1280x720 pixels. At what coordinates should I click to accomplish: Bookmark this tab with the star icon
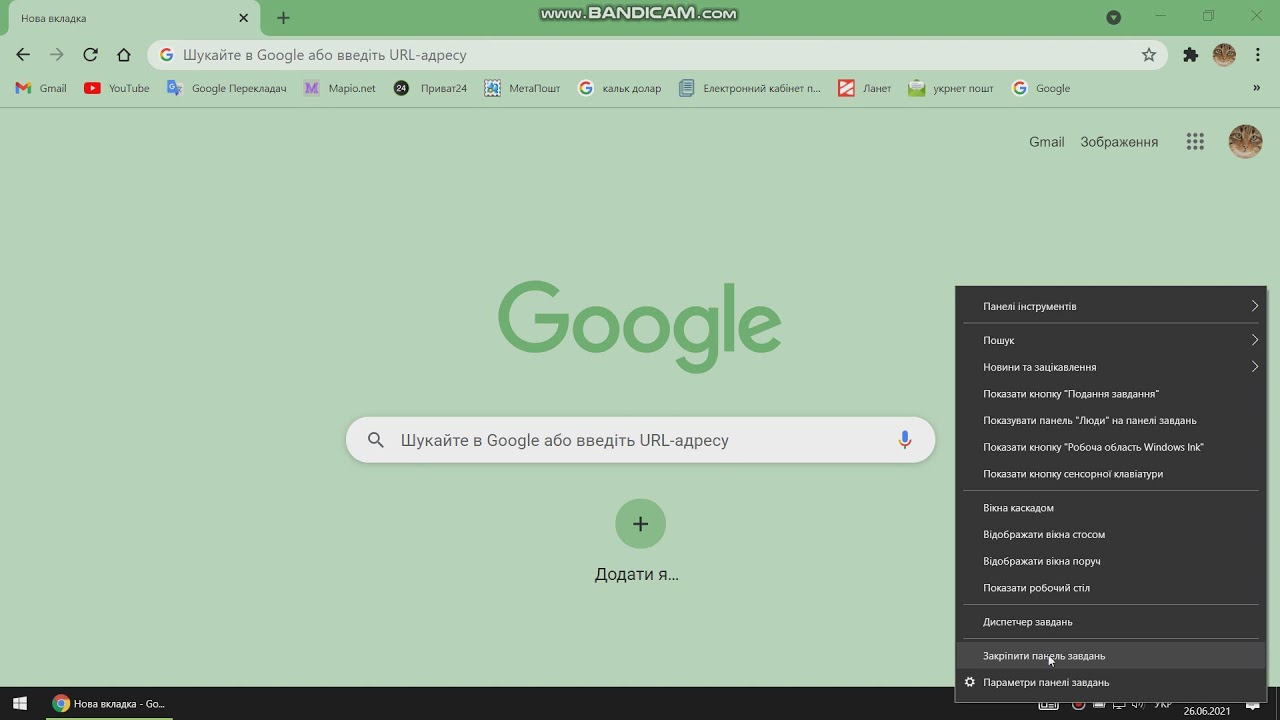click(1149, 55)
